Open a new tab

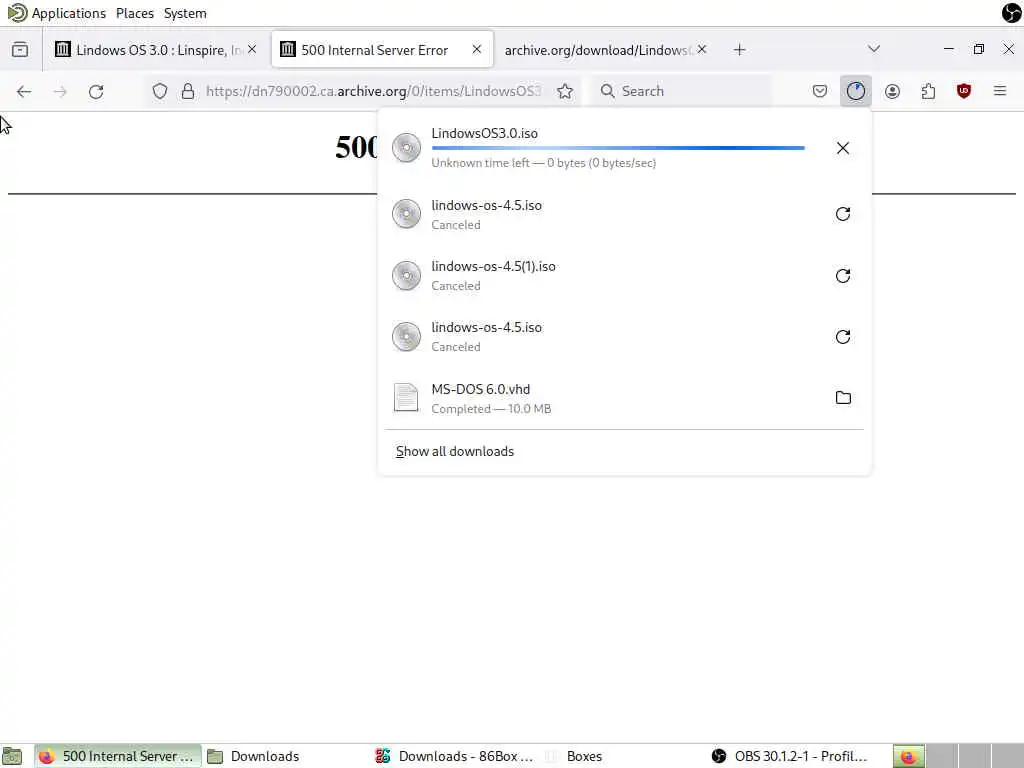[739, 50]
